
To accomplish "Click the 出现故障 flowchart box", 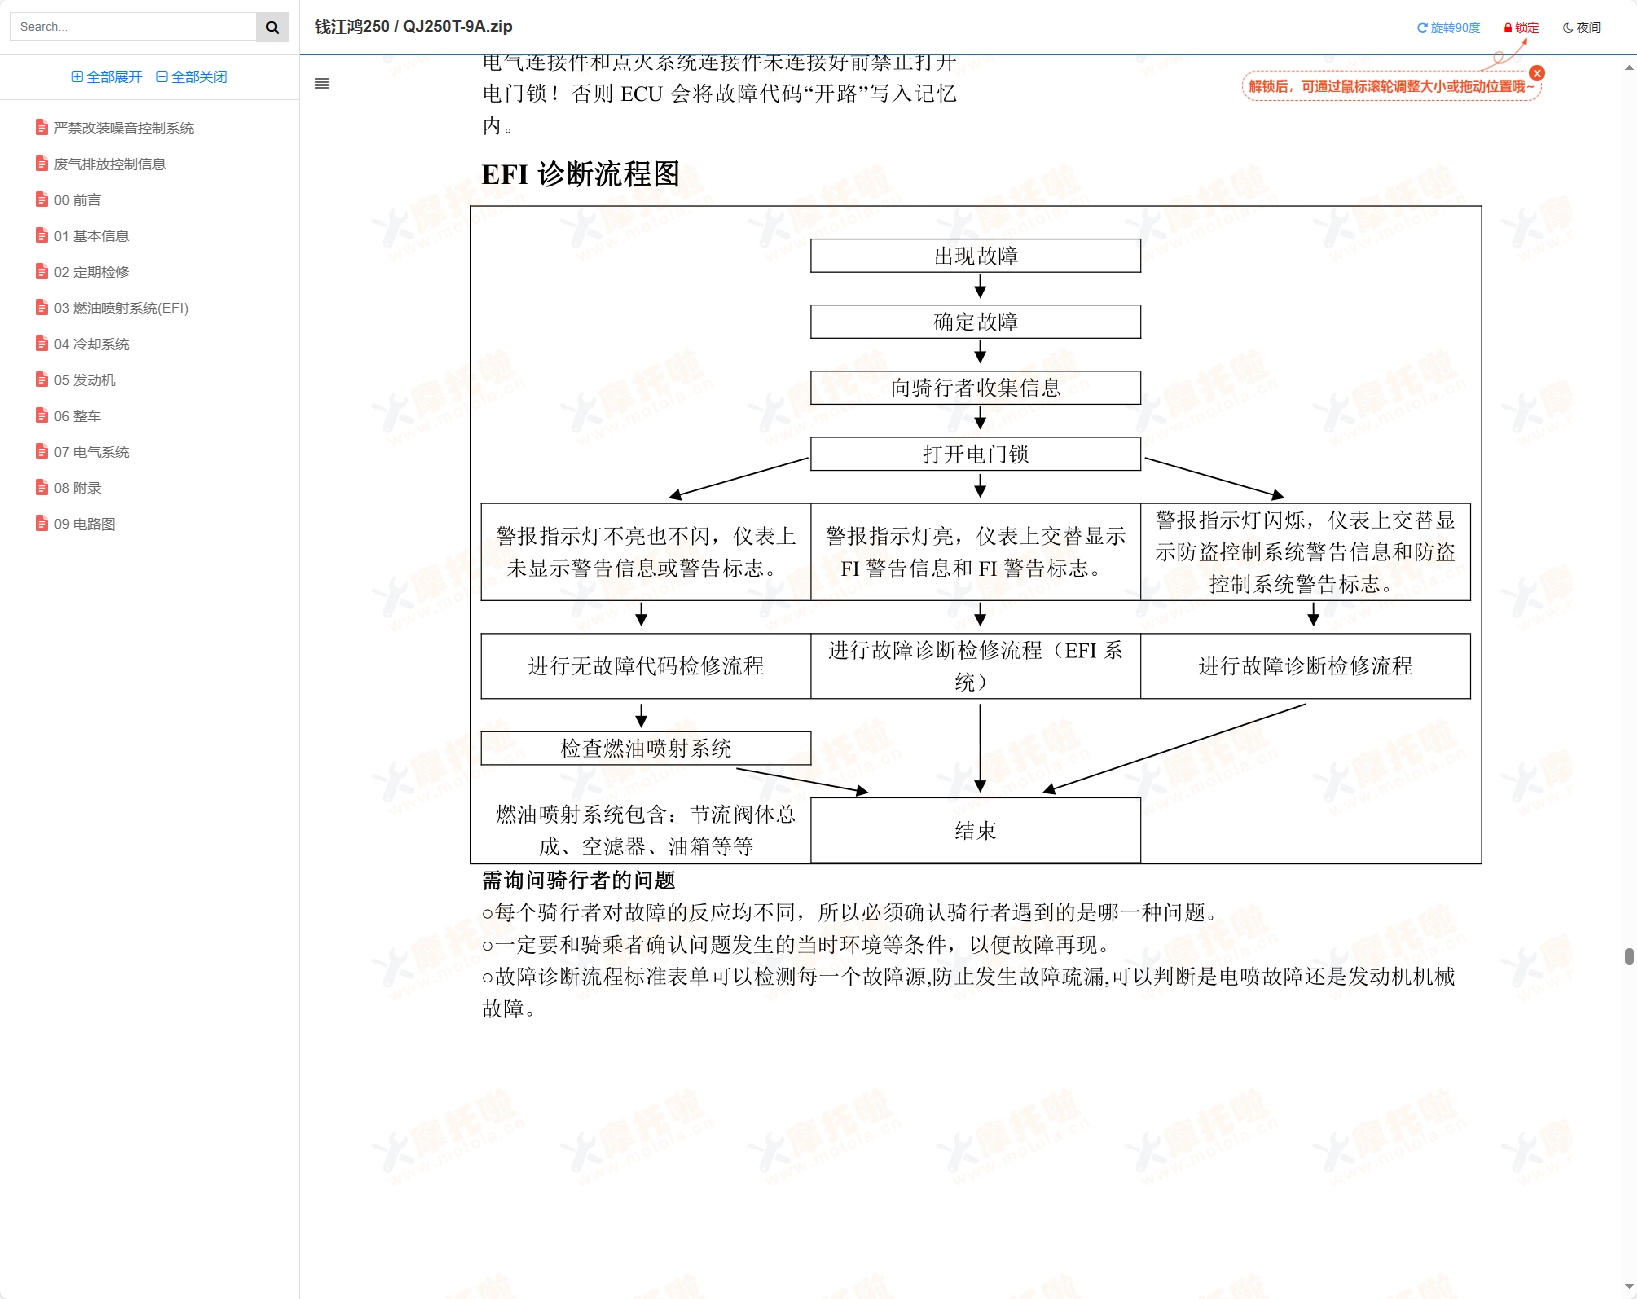I will (975, 256).
